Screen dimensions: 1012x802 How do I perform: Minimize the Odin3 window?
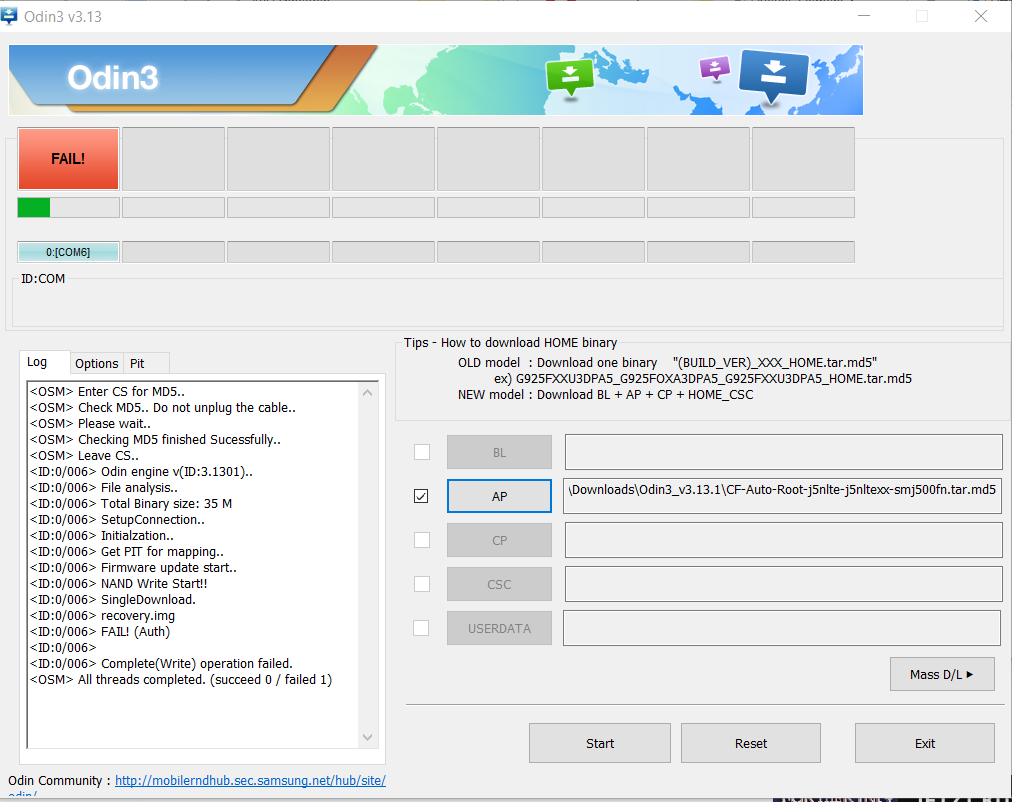[864, 16]
